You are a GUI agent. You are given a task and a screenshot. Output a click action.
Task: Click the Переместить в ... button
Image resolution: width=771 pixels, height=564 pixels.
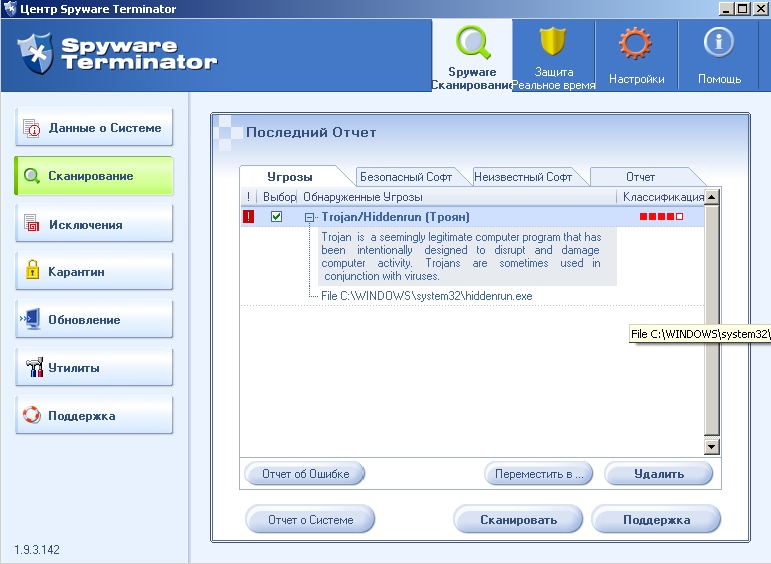pos(538,474)
